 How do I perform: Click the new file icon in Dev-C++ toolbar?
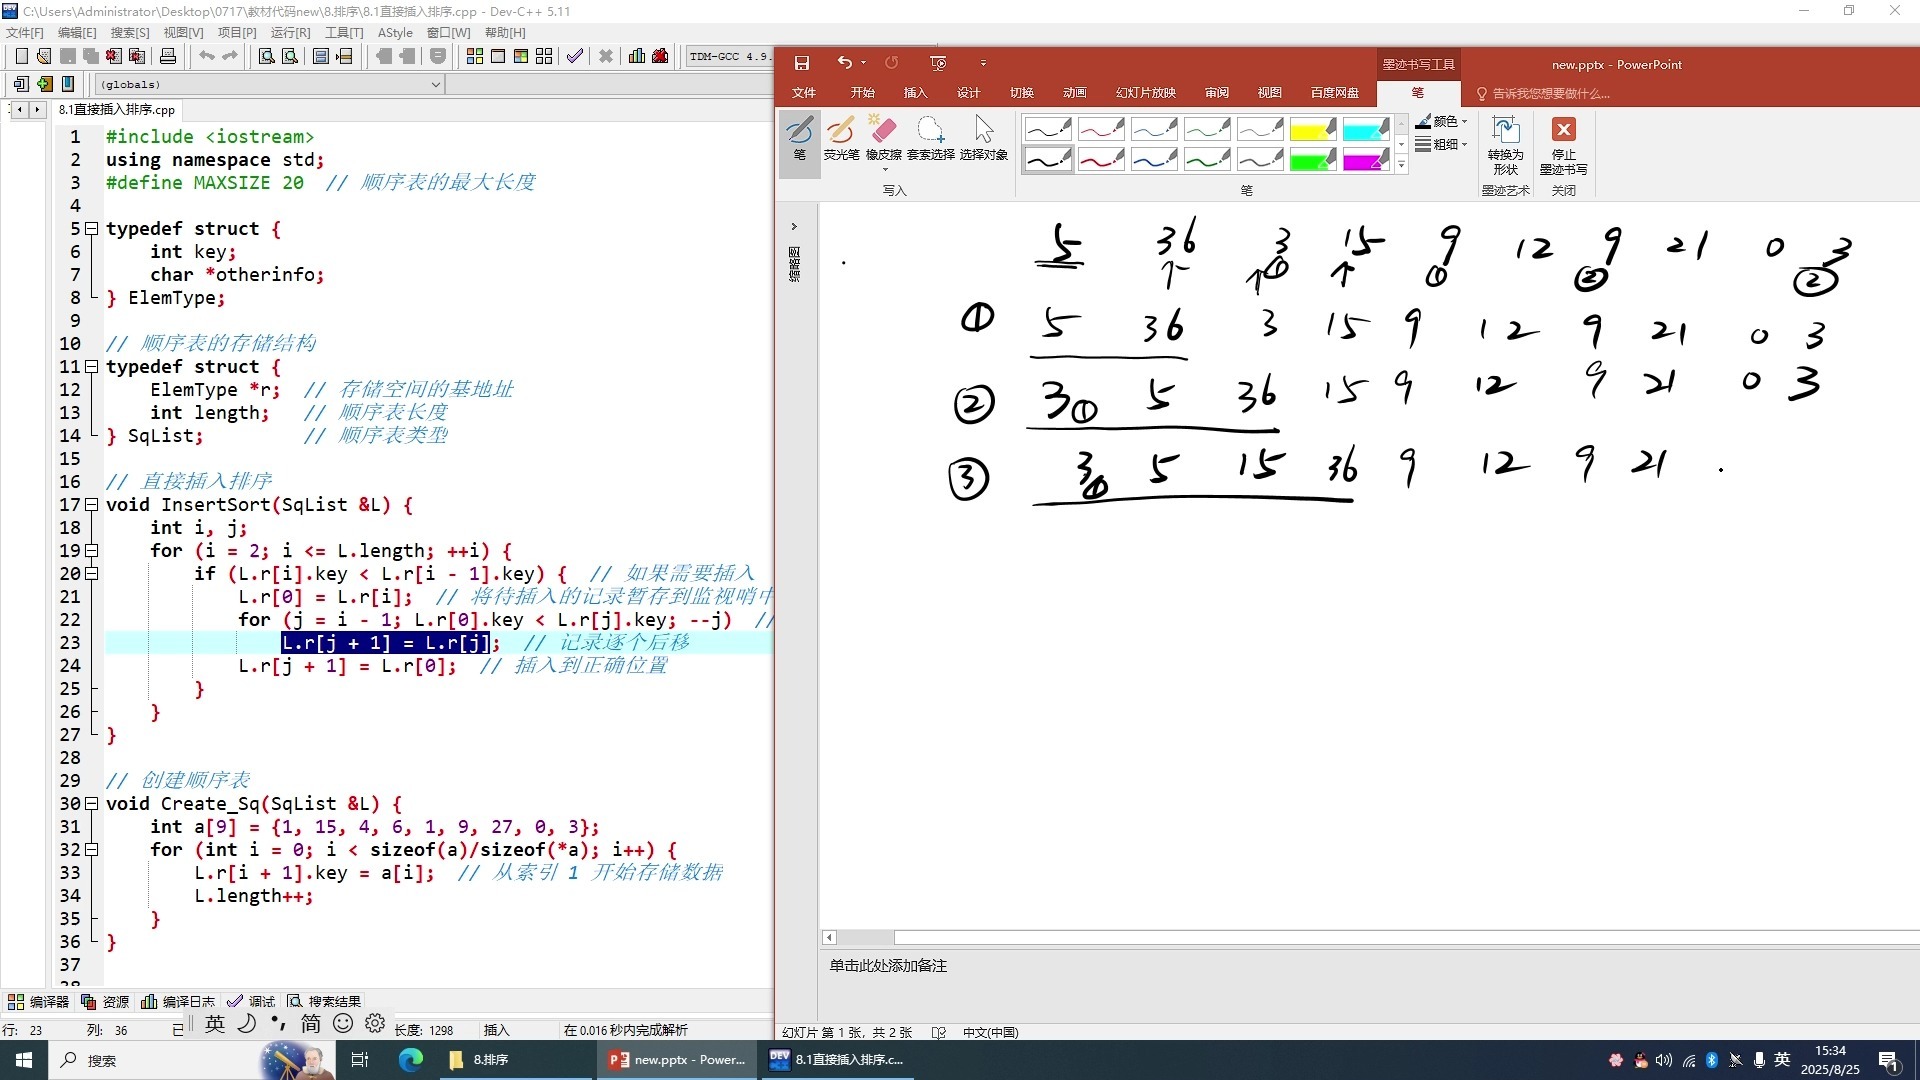tap(21, 56)
